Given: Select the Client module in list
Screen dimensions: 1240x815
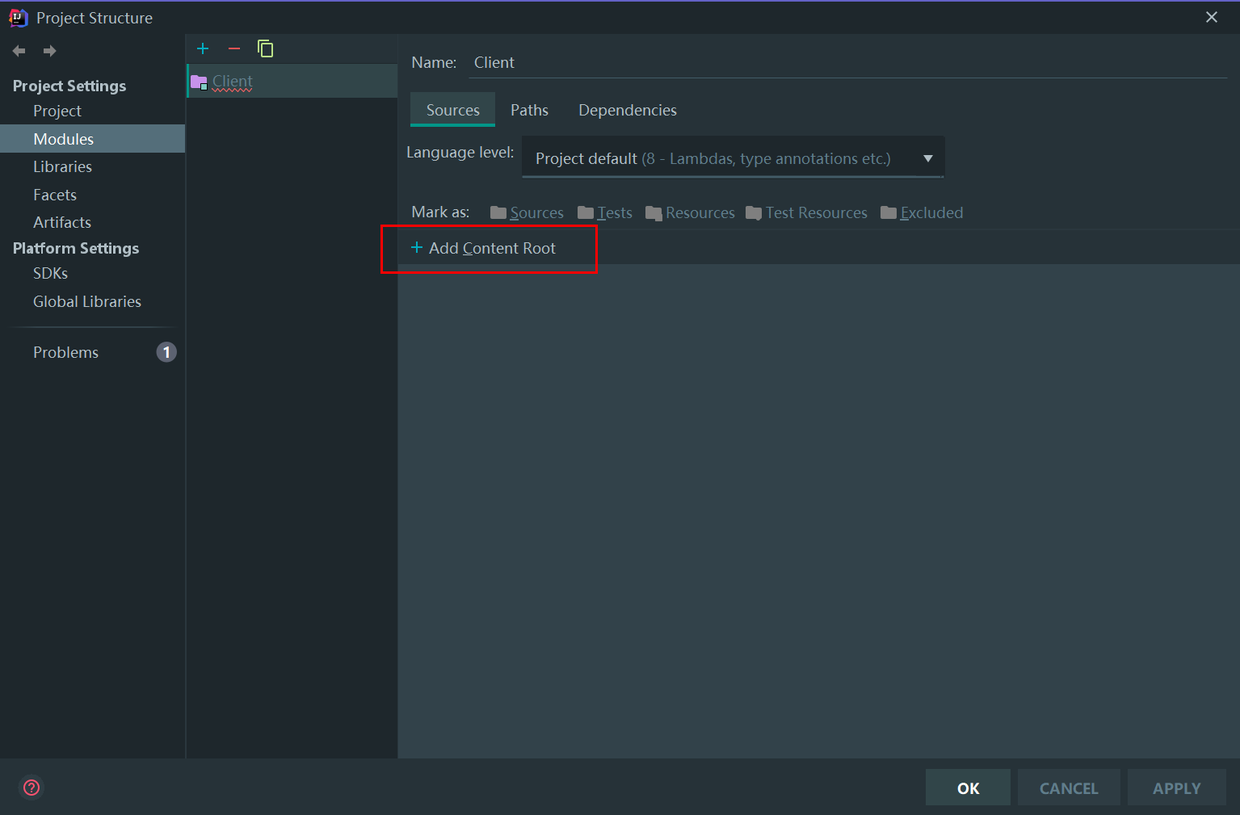Looking at the screenshot, I should point(292,82).
